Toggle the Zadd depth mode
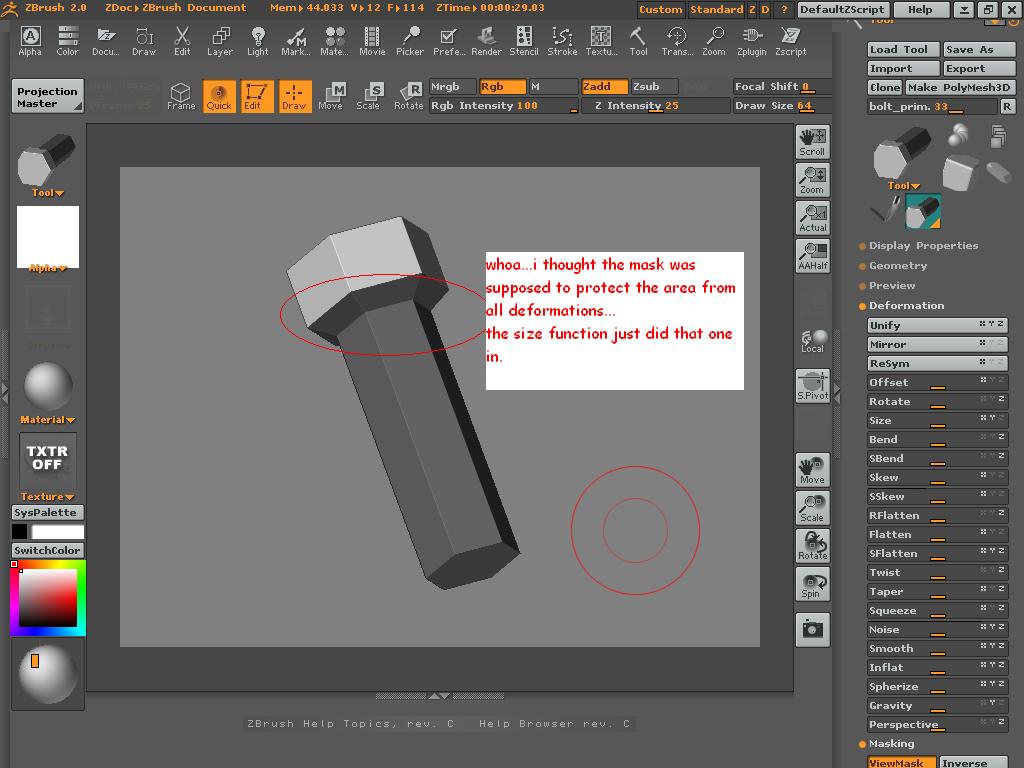The height and width of the screenshot is (768, 1024). (605, 86)
